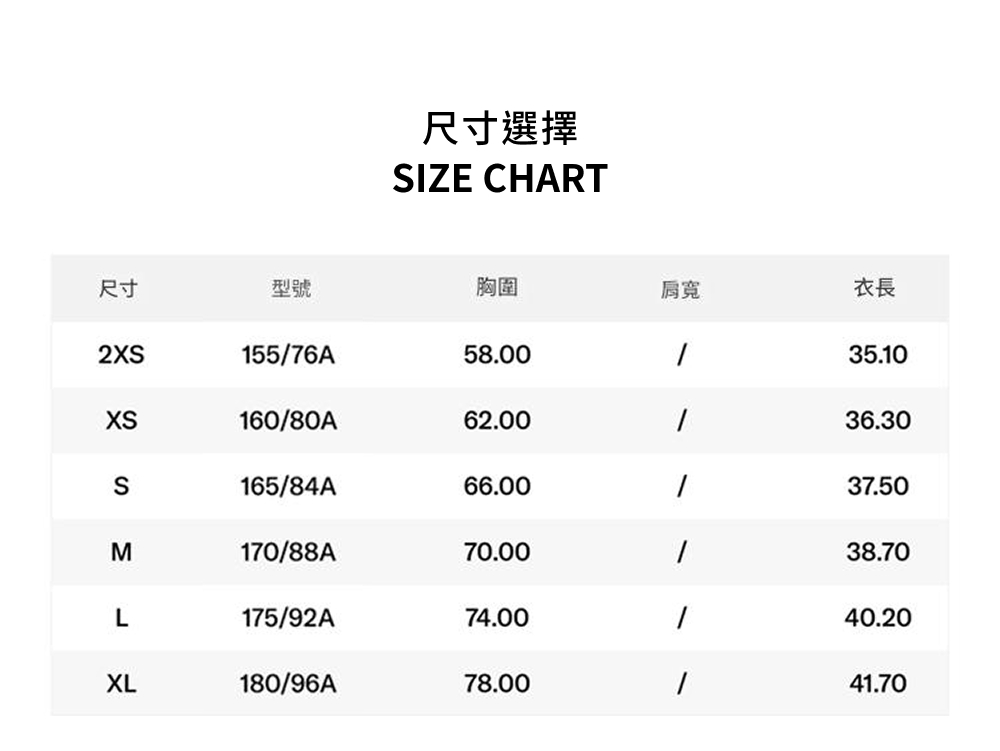Viewport: 1000px width, 751px height.
Task: Click the S size label
Action: (121, 486)
